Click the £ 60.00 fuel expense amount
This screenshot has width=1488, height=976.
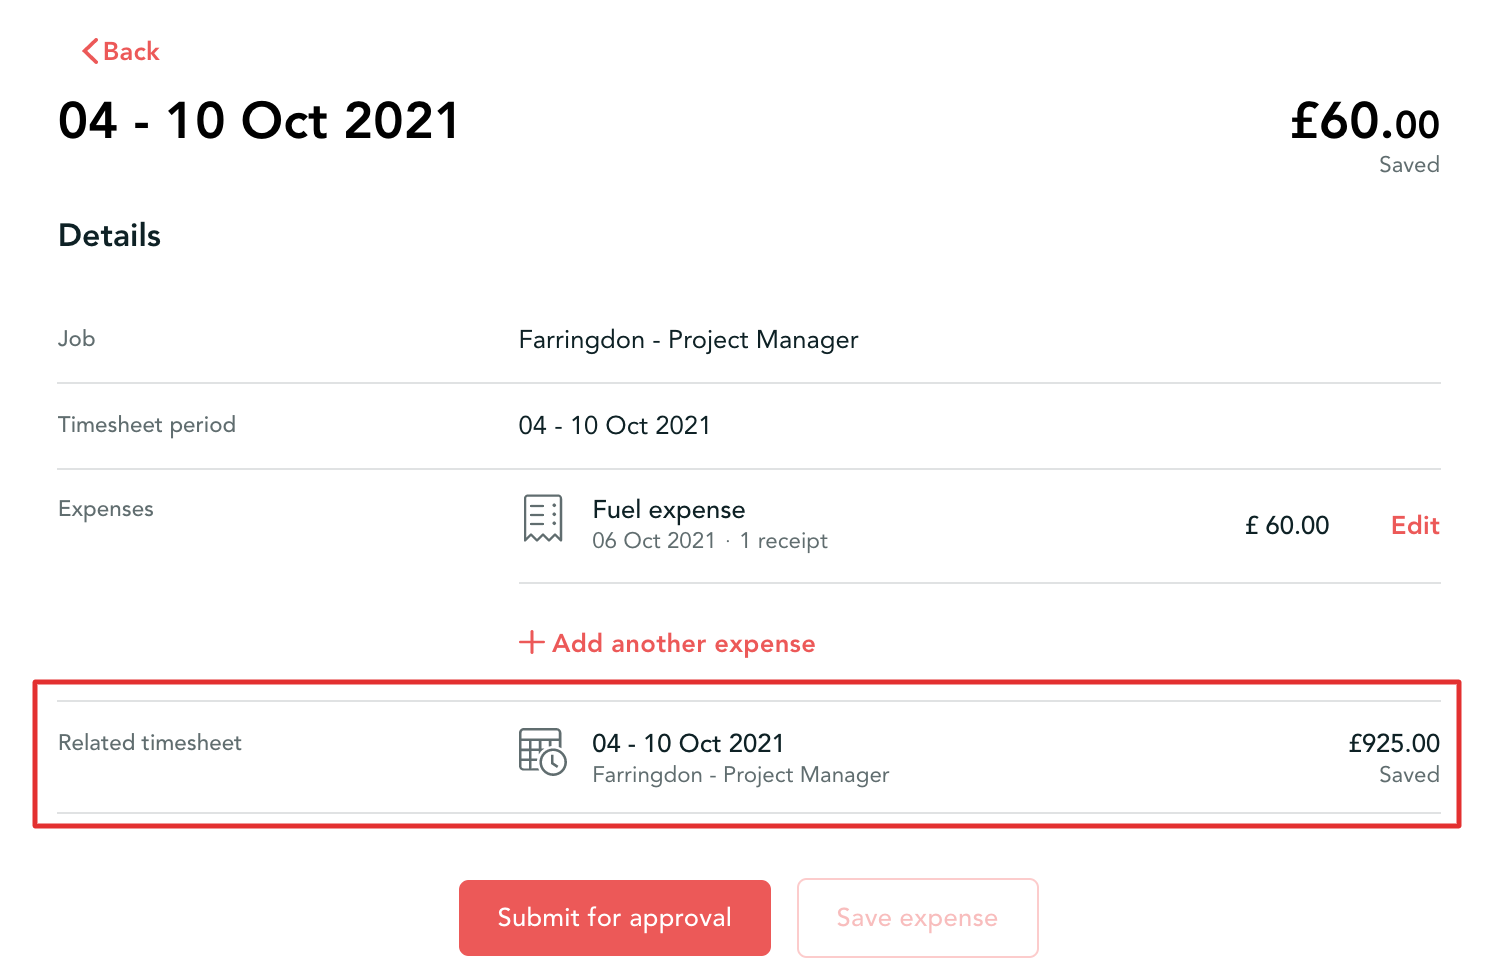coord(1287,525)
